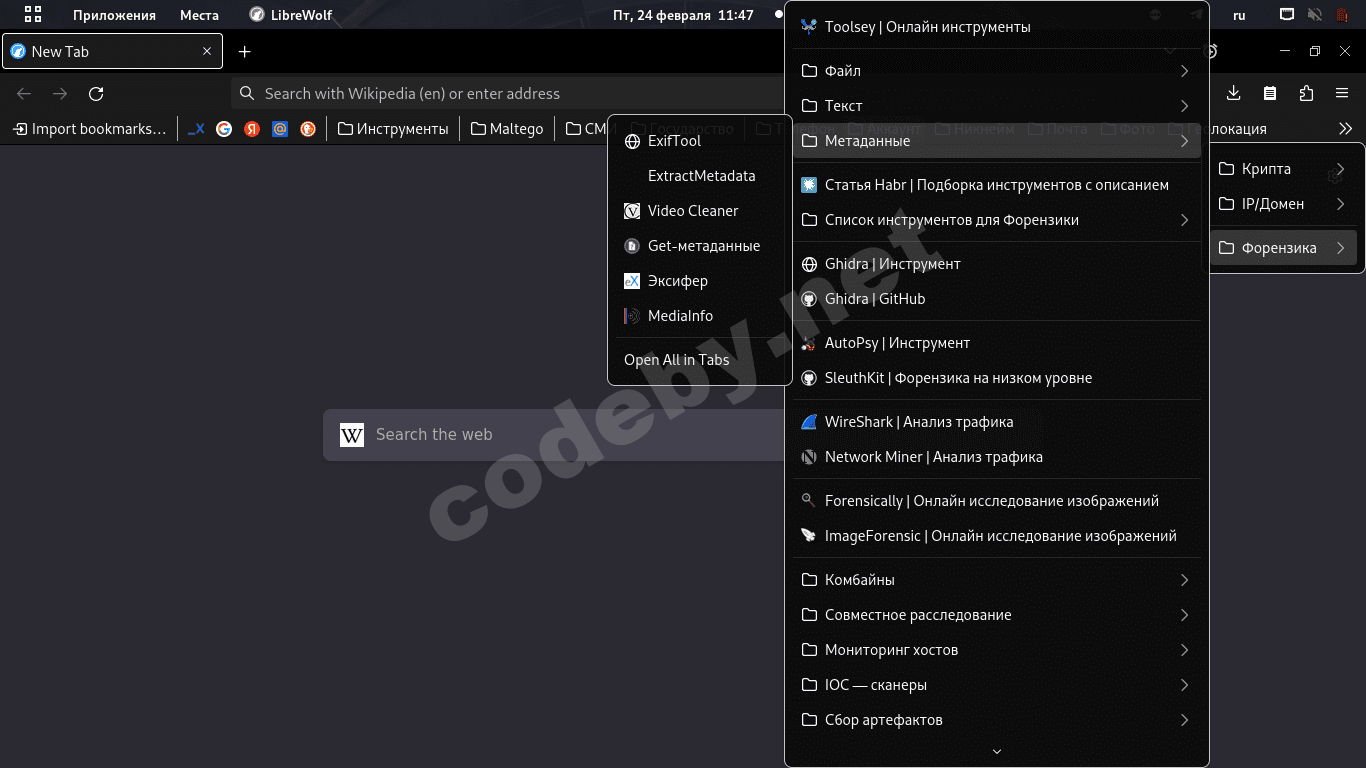Click the clipboard-style icon beside Downloads
1366x768 pixels.
[x=1270, y=93]
